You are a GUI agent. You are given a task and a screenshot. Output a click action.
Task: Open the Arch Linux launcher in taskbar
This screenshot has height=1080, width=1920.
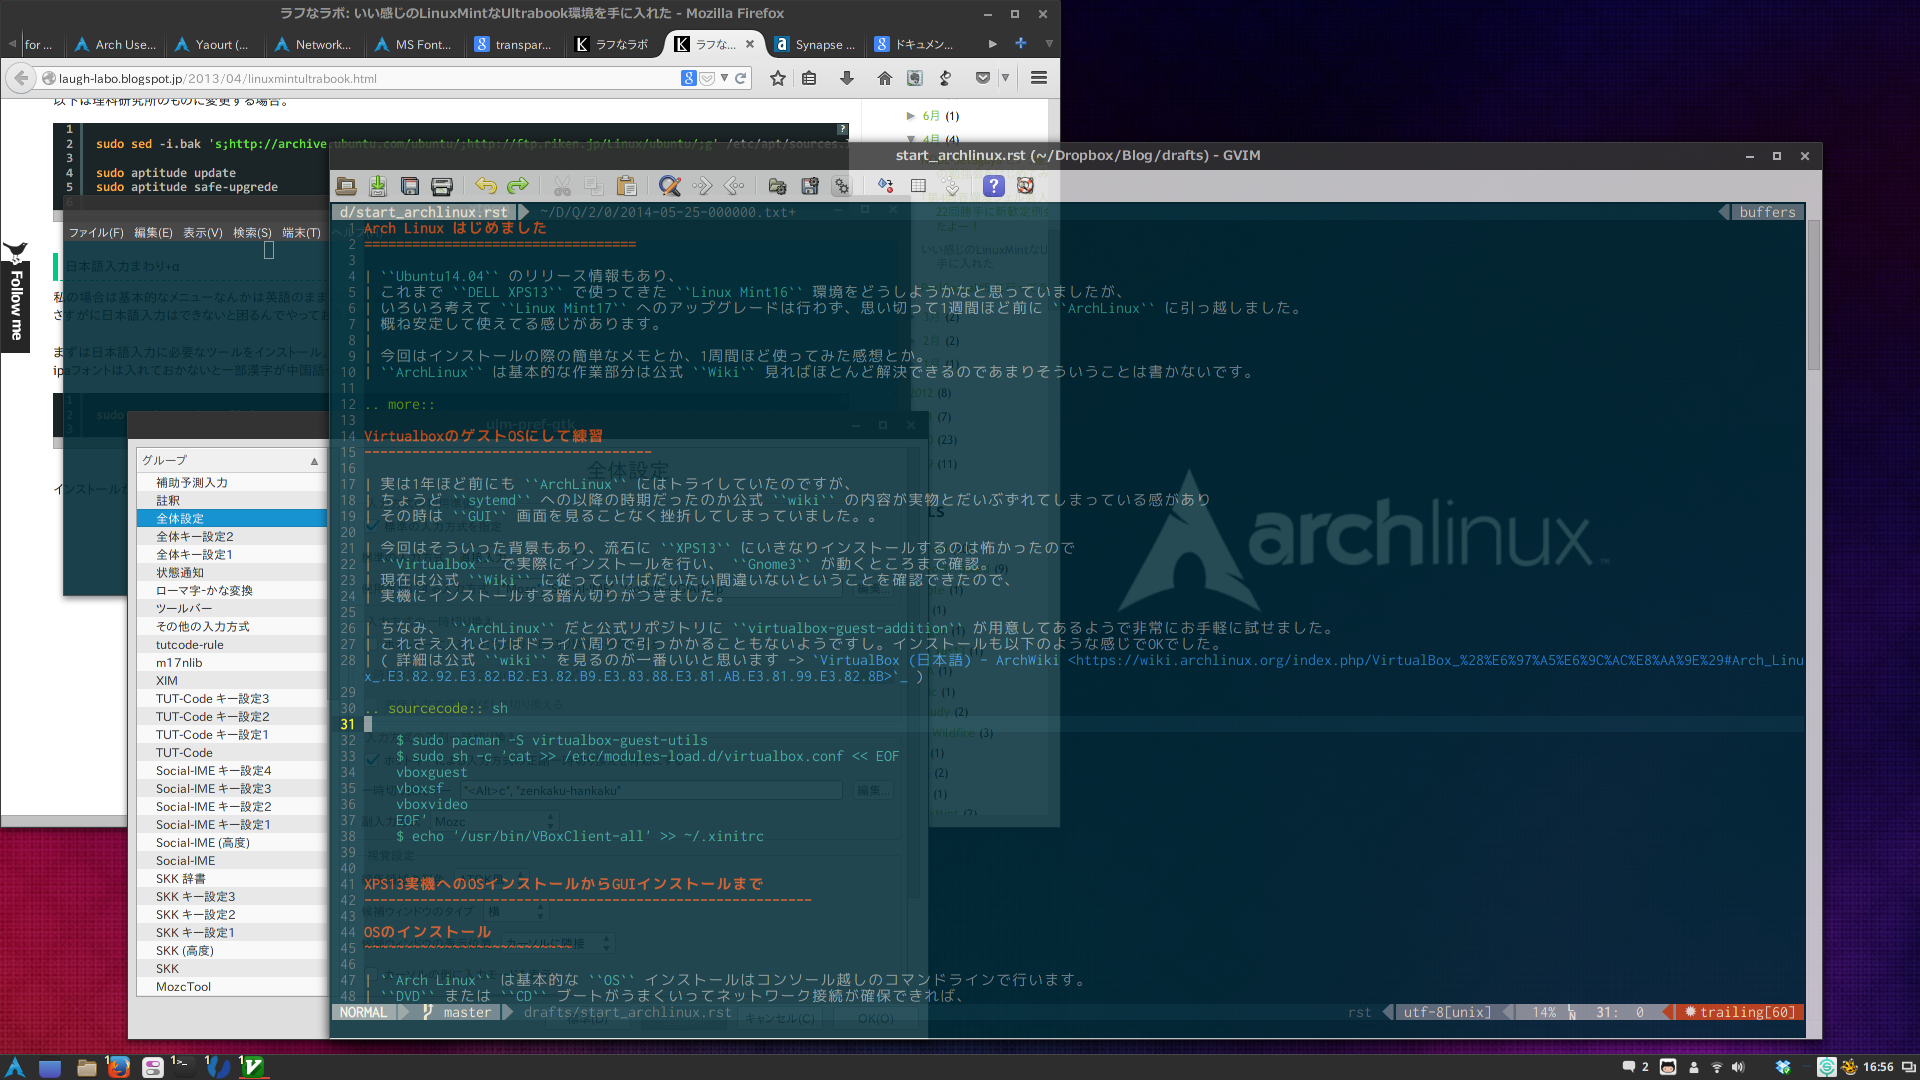(x=16, y=1067)
